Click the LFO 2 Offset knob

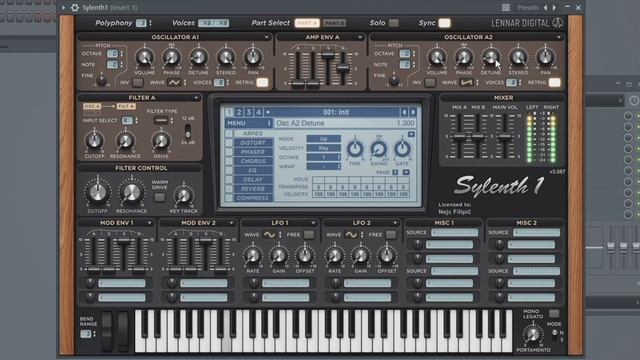click(x=387, y=256)
